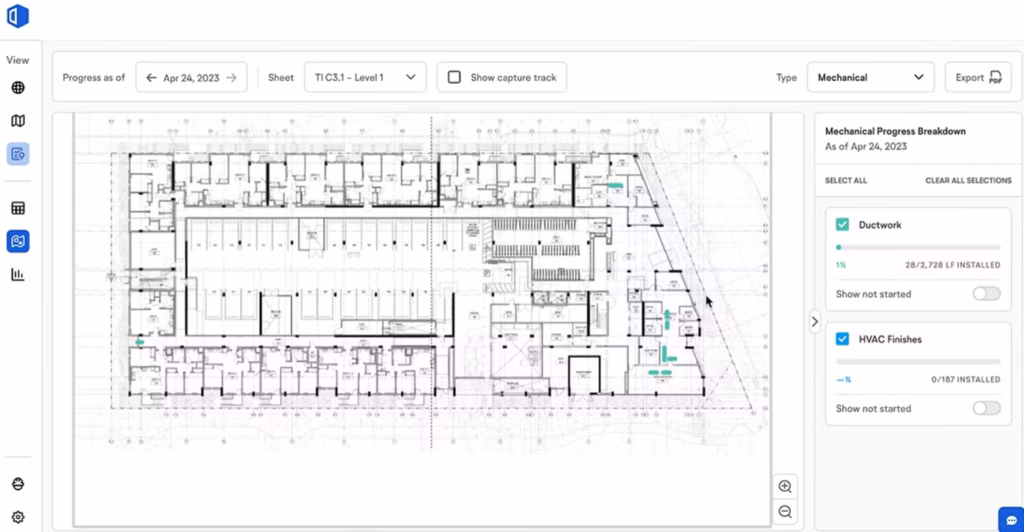Screen dimensions: 1024x532
Task: Toggle Show not started under HVAC Finishes
Action: 986,409
